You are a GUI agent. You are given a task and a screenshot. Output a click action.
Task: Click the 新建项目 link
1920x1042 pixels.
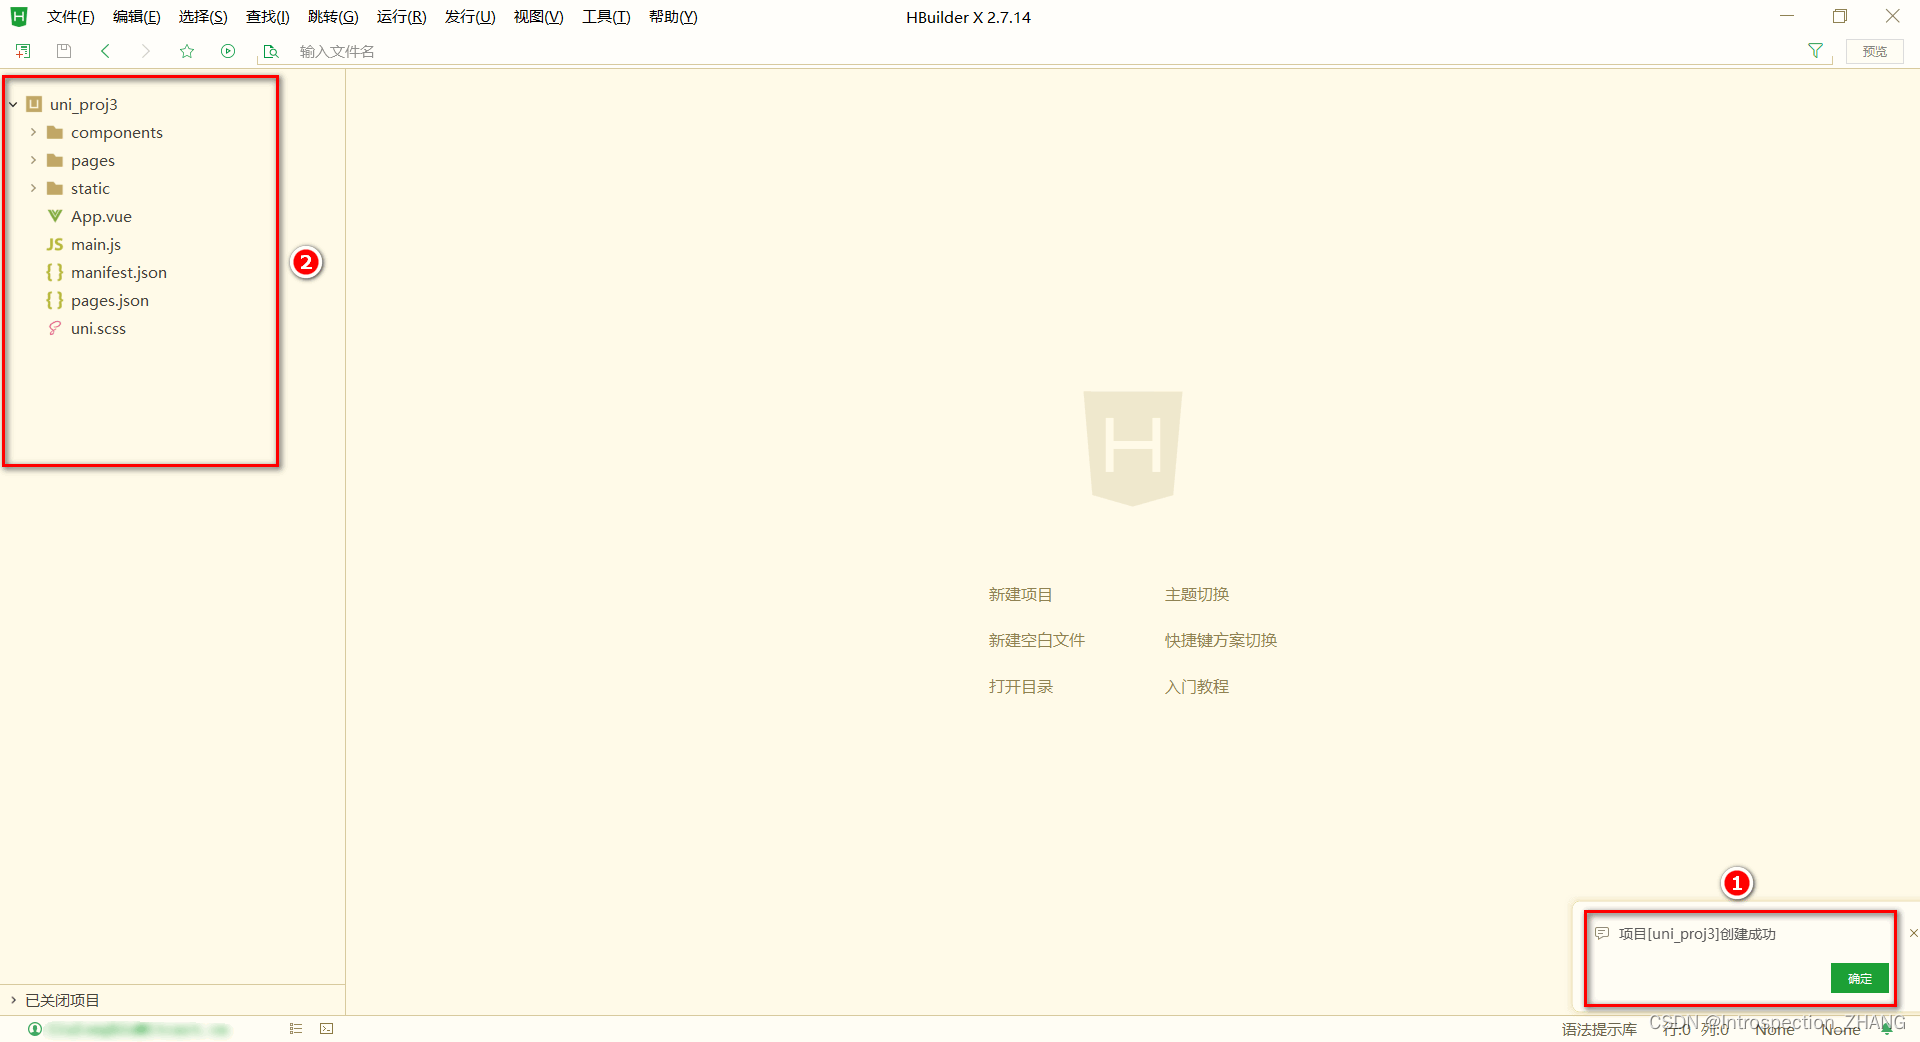(x=1020, y=594)
